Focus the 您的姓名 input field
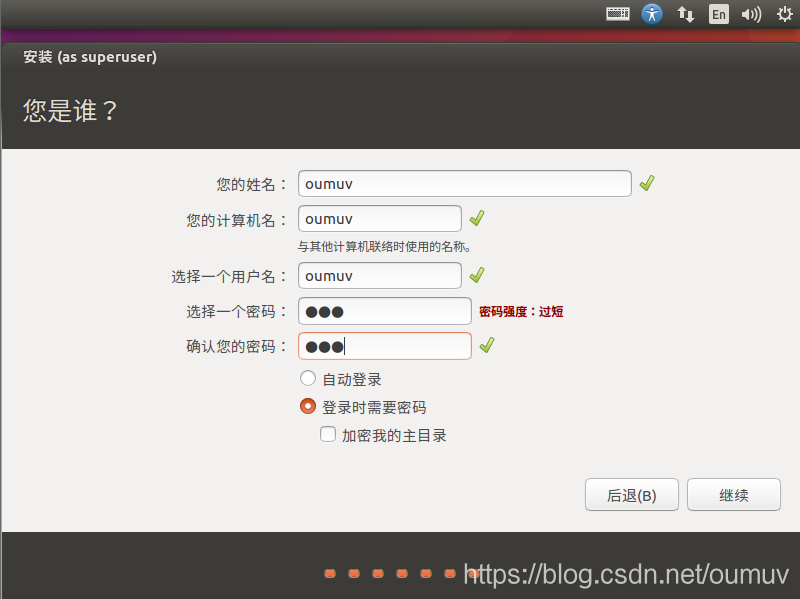This screenshot has width=800, height=599. (465, 184)
